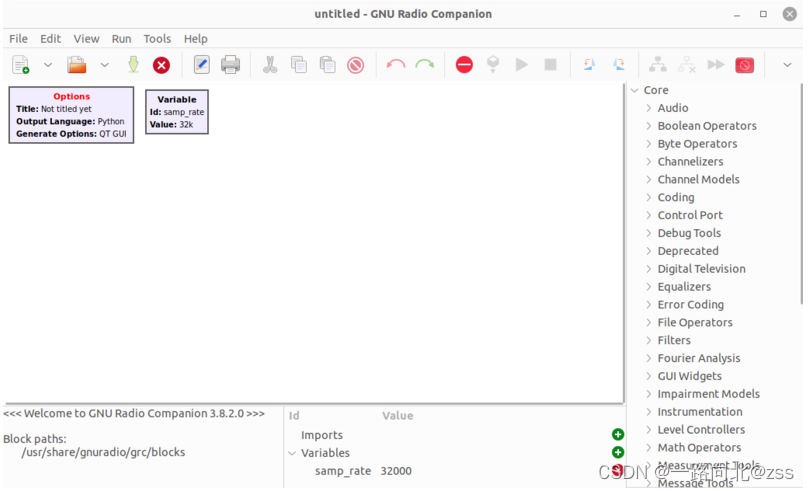
Task: Expand the Filters category
Action: pos(649,340)
